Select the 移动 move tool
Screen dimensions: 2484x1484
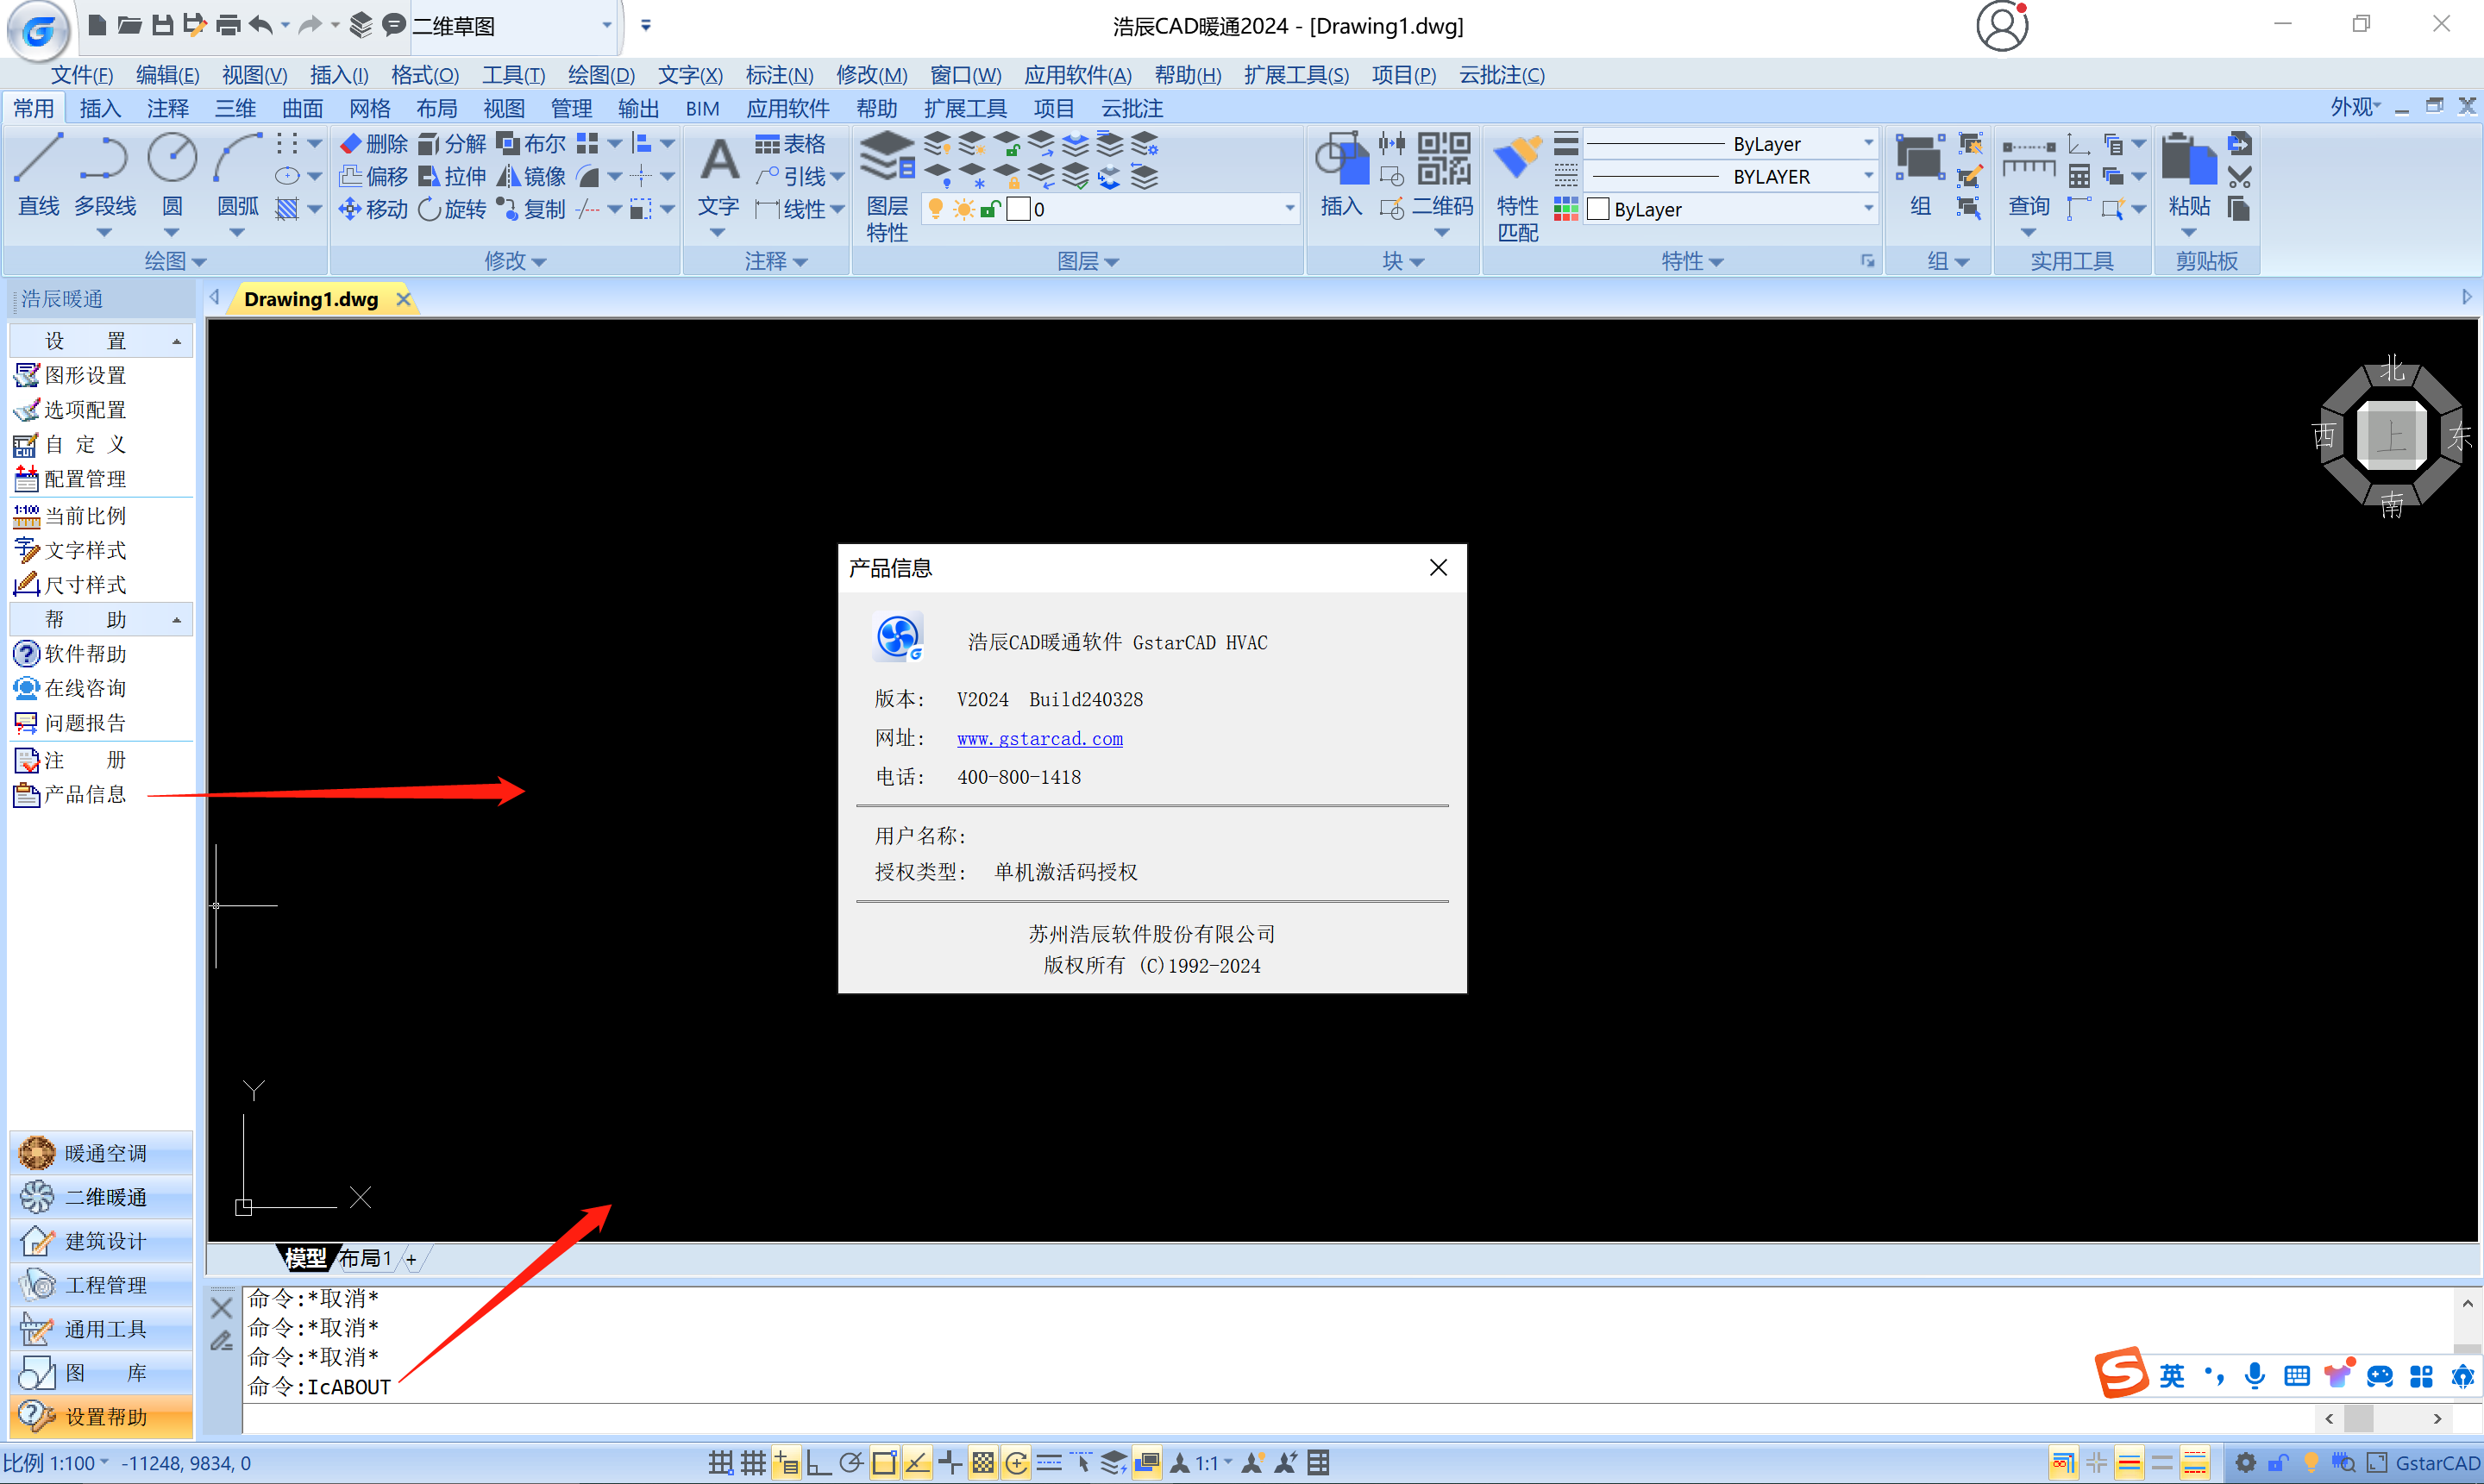[x=373, y=209]
